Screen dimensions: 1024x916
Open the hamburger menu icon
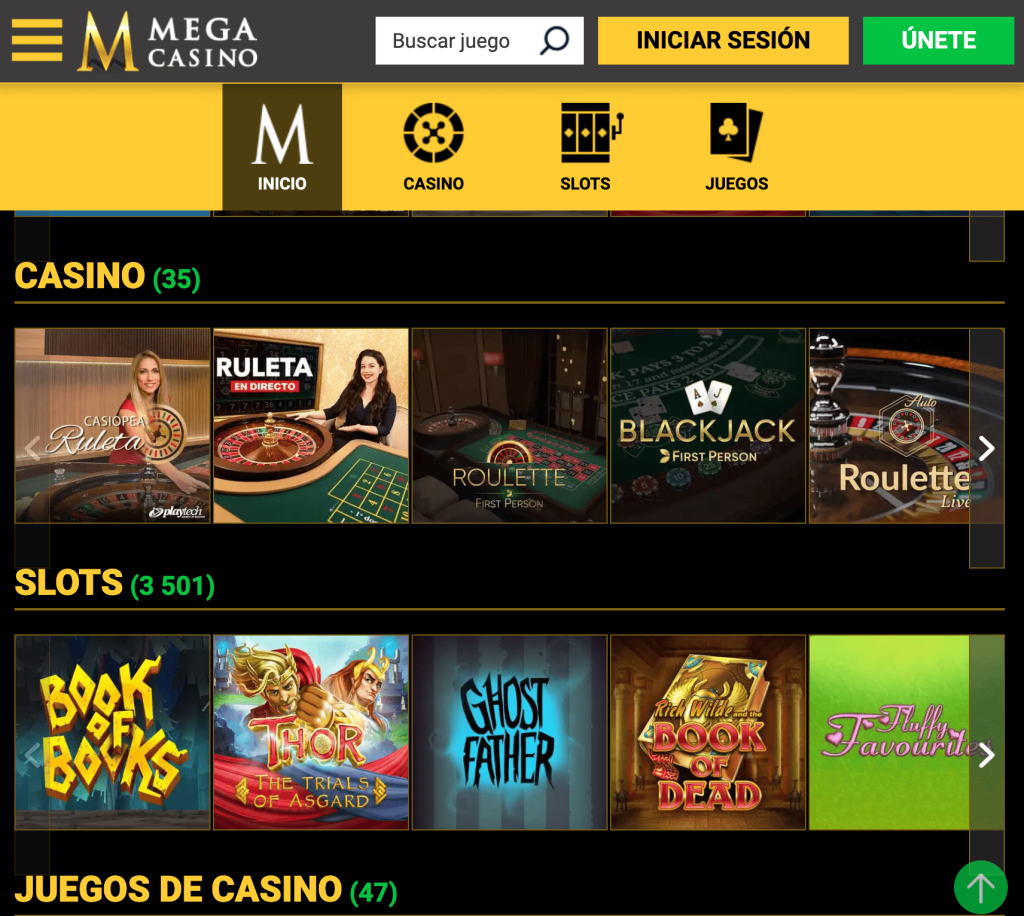[37, 40]
